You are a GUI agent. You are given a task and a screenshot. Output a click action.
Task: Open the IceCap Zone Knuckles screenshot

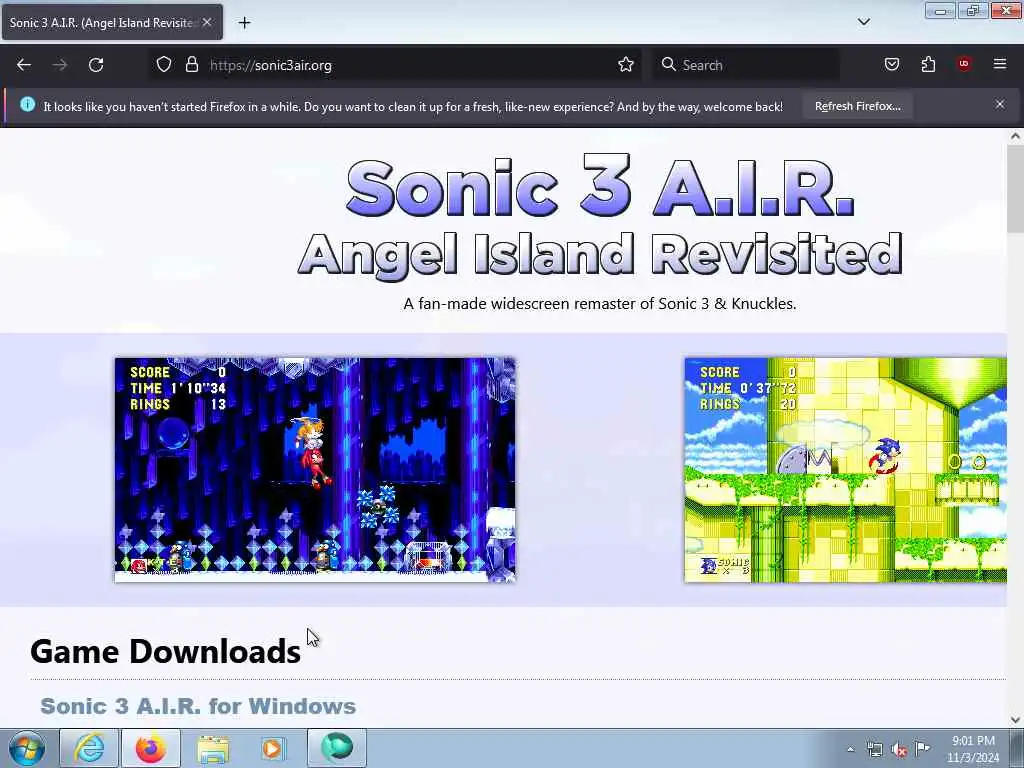pos(315,470)
